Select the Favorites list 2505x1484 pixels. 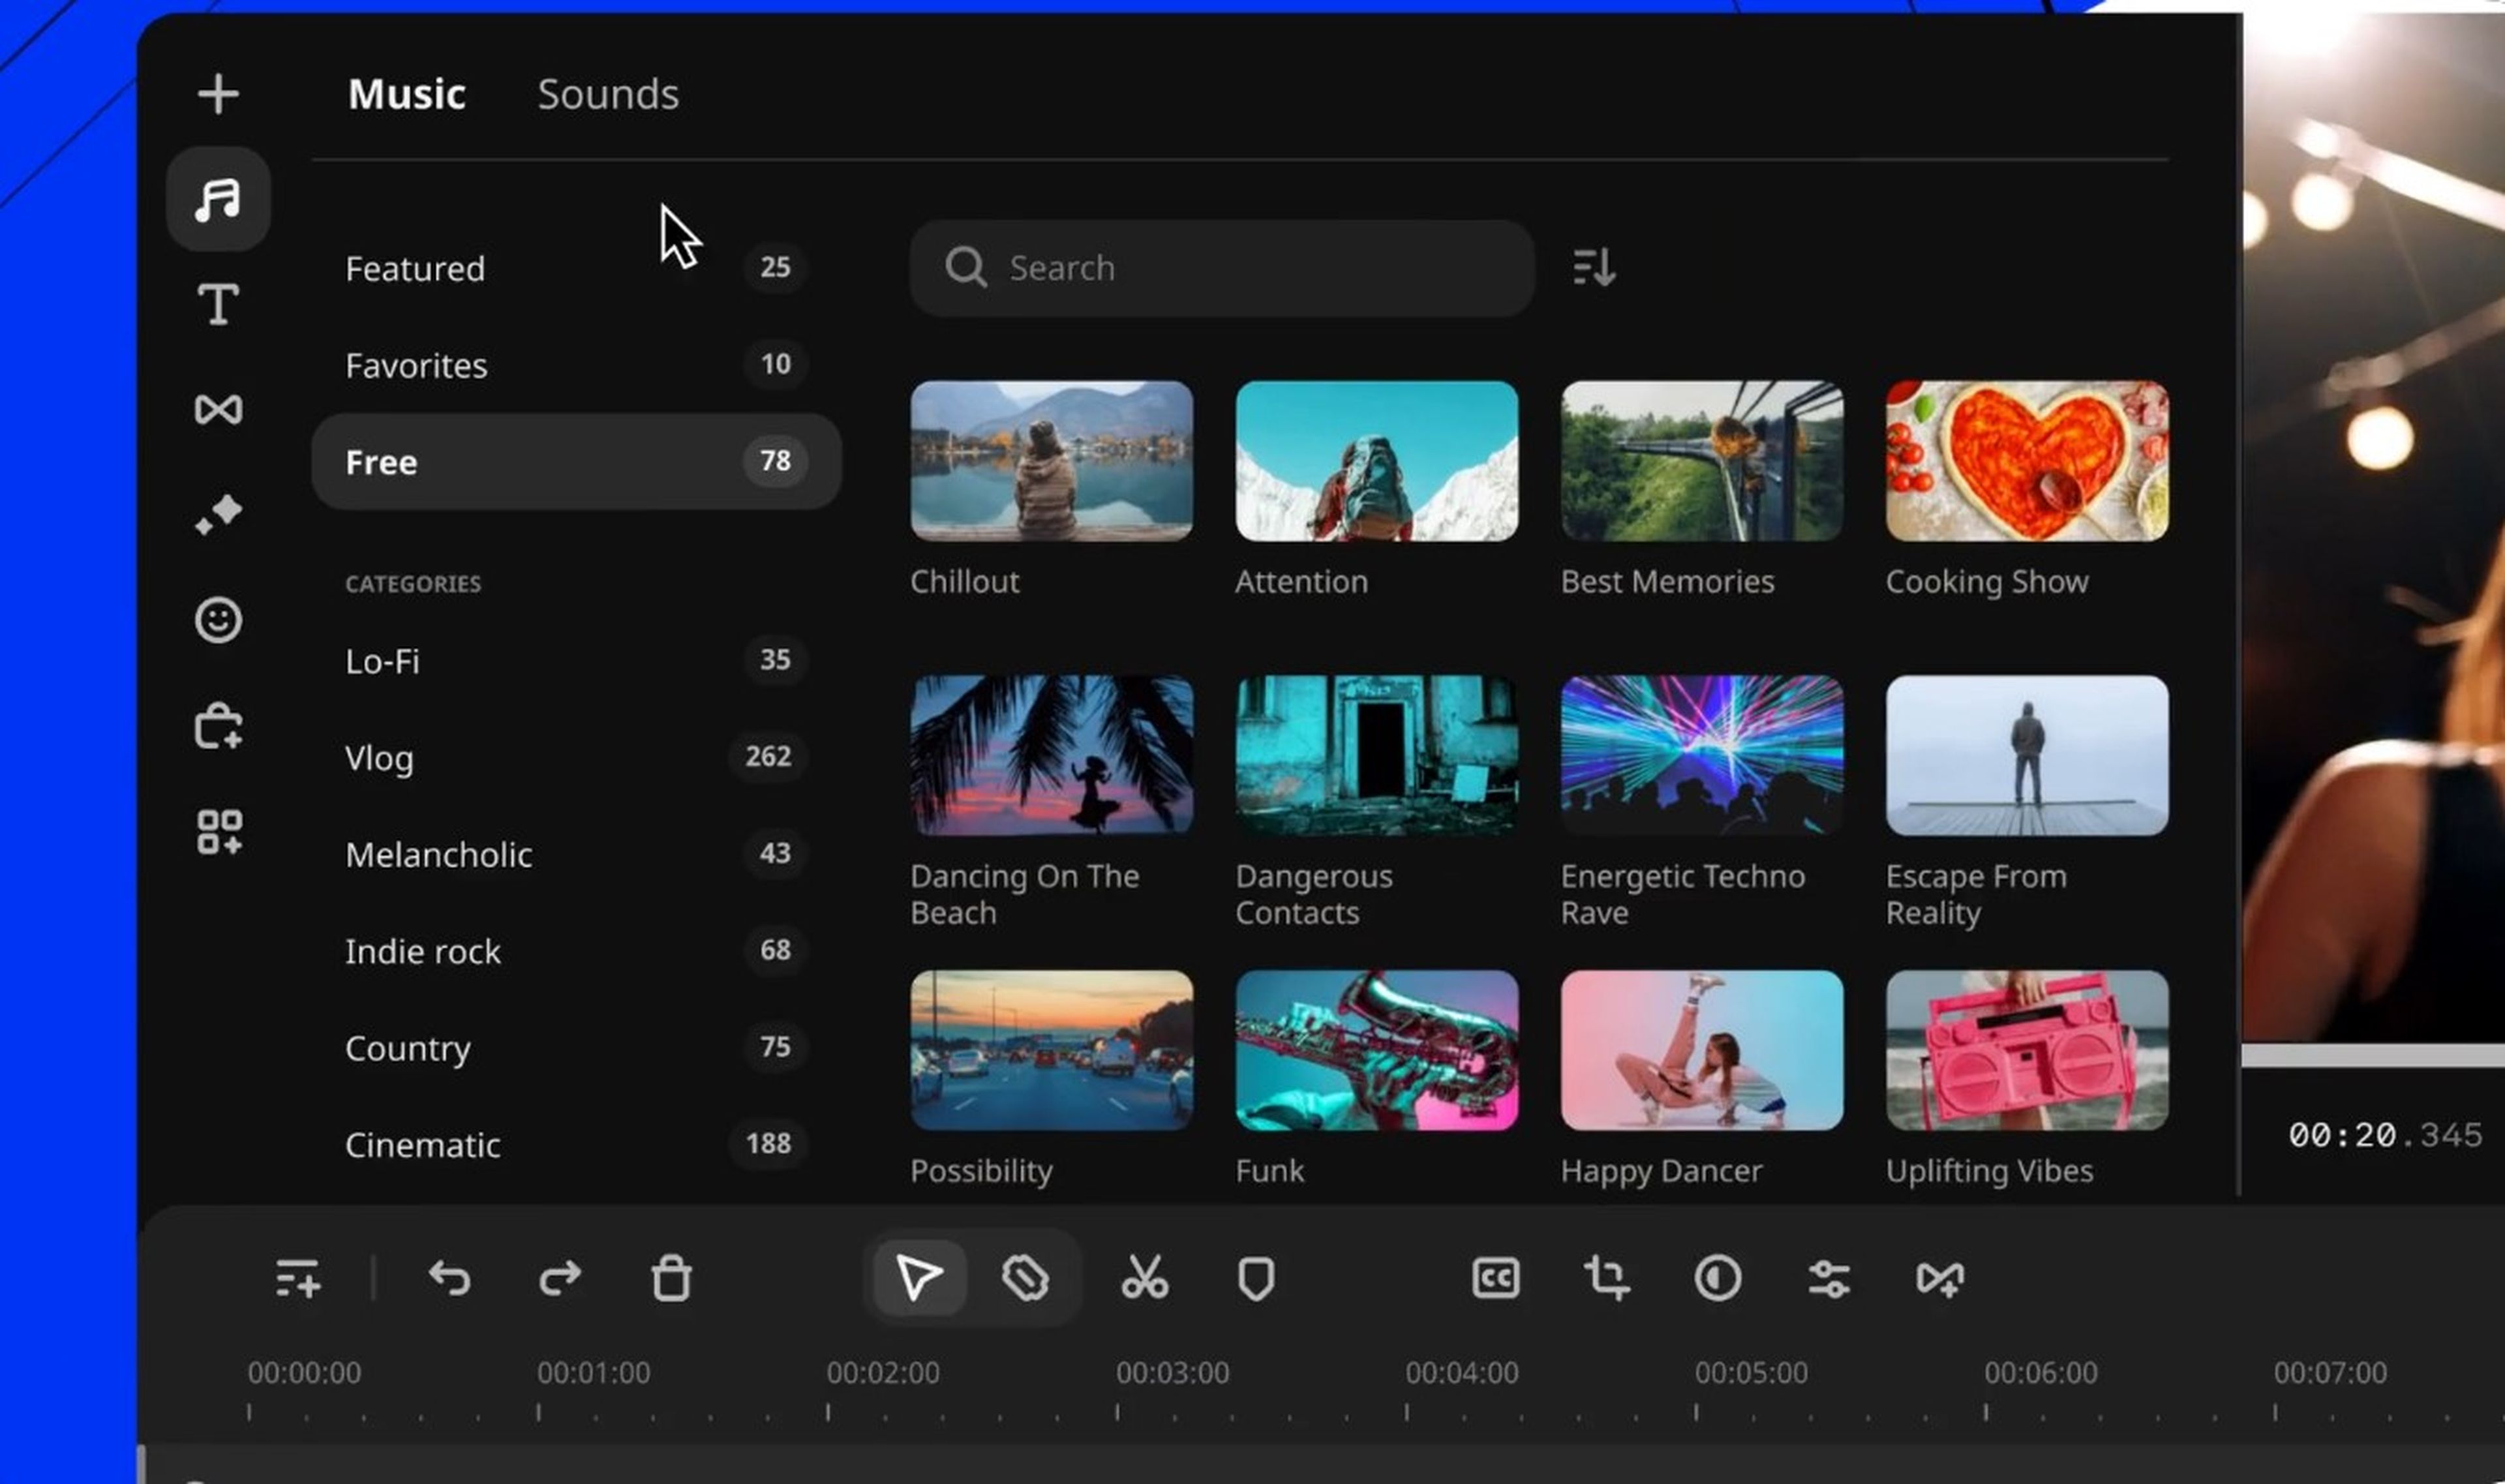pyautogui.click(x=576, y=365)
